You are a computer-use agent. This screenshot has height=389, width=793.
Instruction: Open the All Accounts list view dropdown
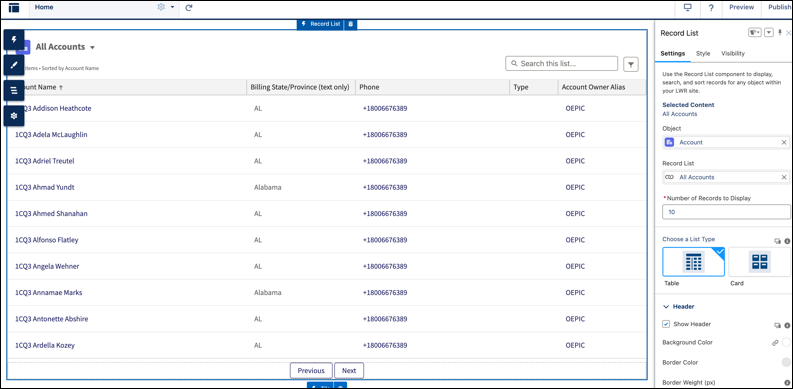coord(92,48)
